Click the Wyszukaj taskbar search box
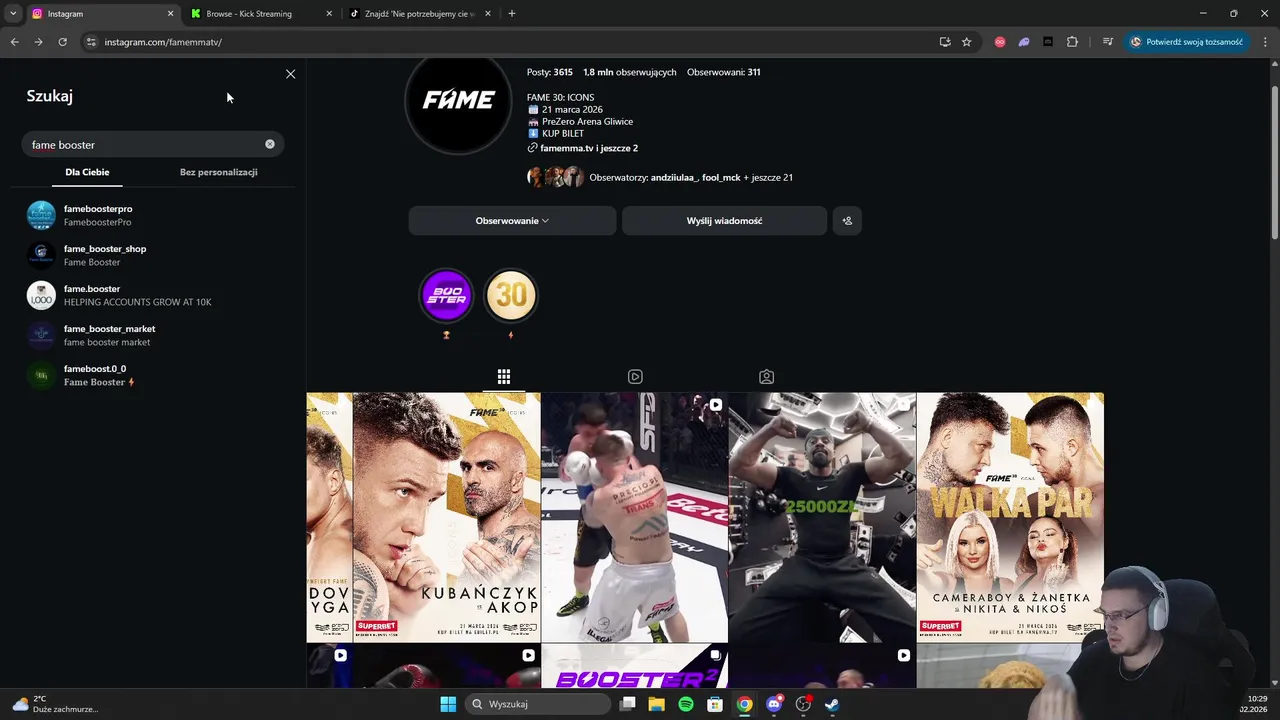 coord(539,704)
